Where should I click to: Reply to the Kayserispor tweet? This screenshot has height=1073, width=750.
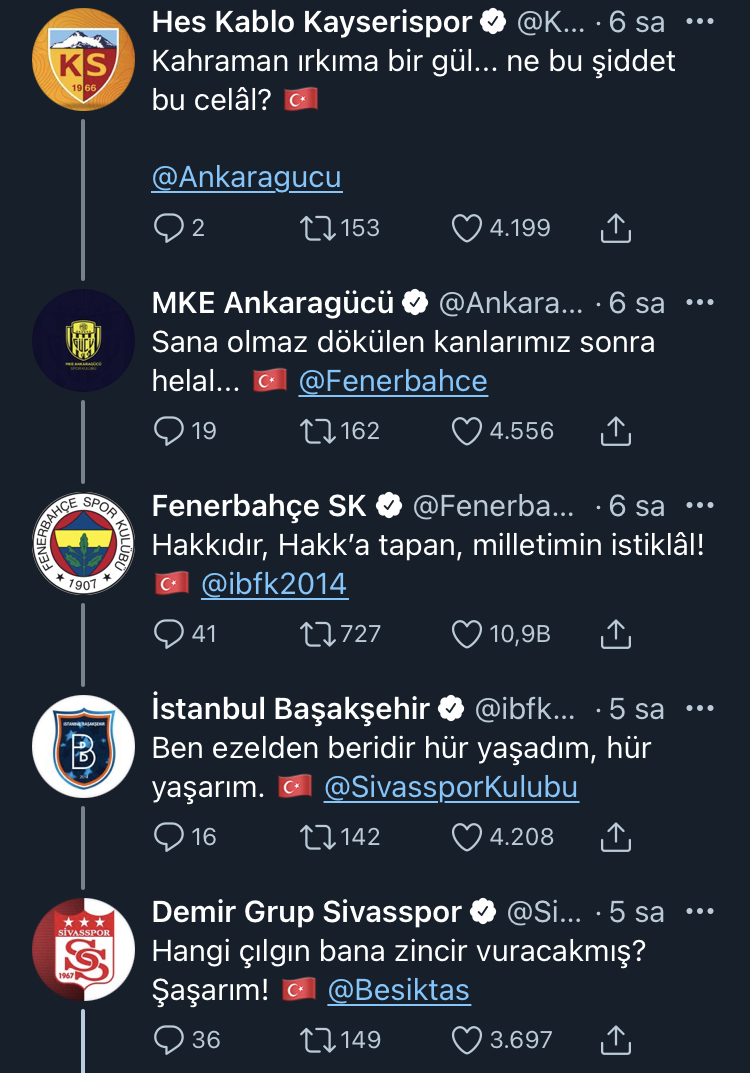pyautogui.click(x=168, y=228)
